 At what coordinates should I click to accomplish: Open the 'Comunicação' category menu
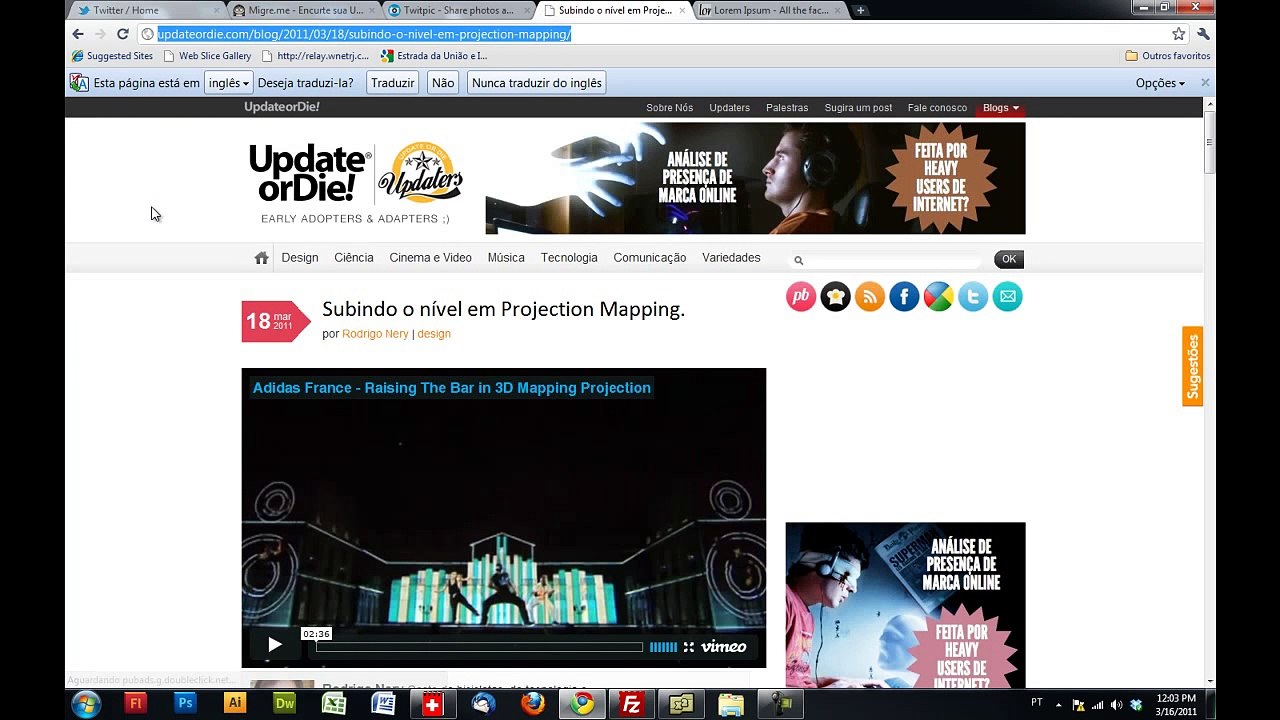coord(650,258)
